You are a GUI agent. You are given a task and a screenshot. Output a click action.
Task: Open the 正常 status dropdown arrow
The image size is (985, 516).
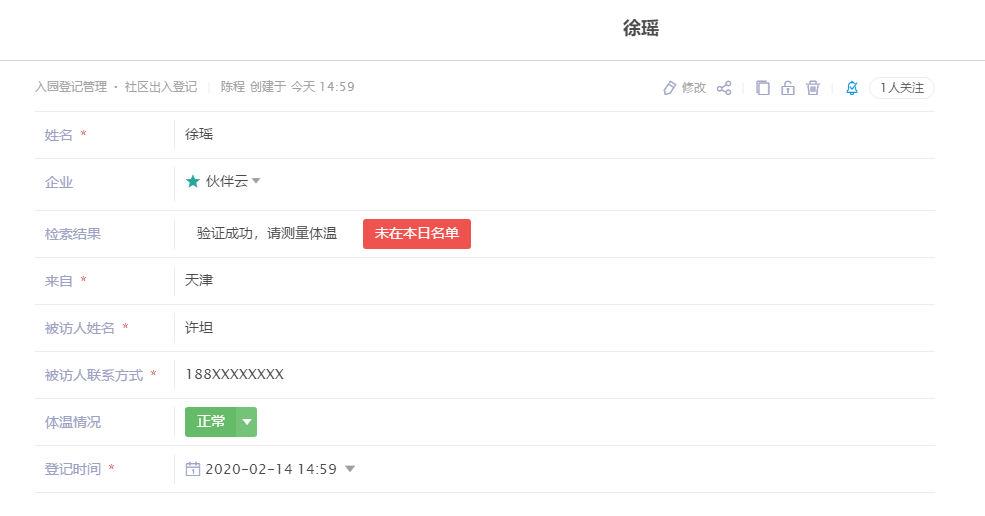(247, 422)
